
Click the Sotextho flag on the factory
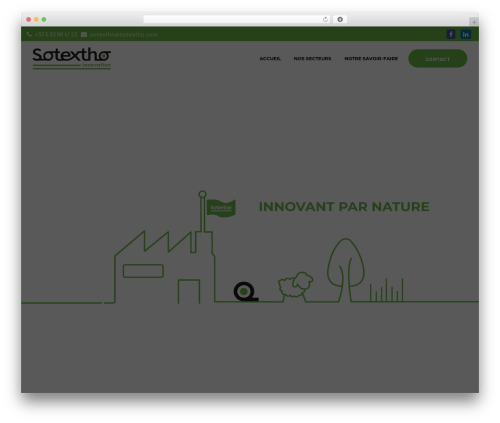click(x=221, y=208)
